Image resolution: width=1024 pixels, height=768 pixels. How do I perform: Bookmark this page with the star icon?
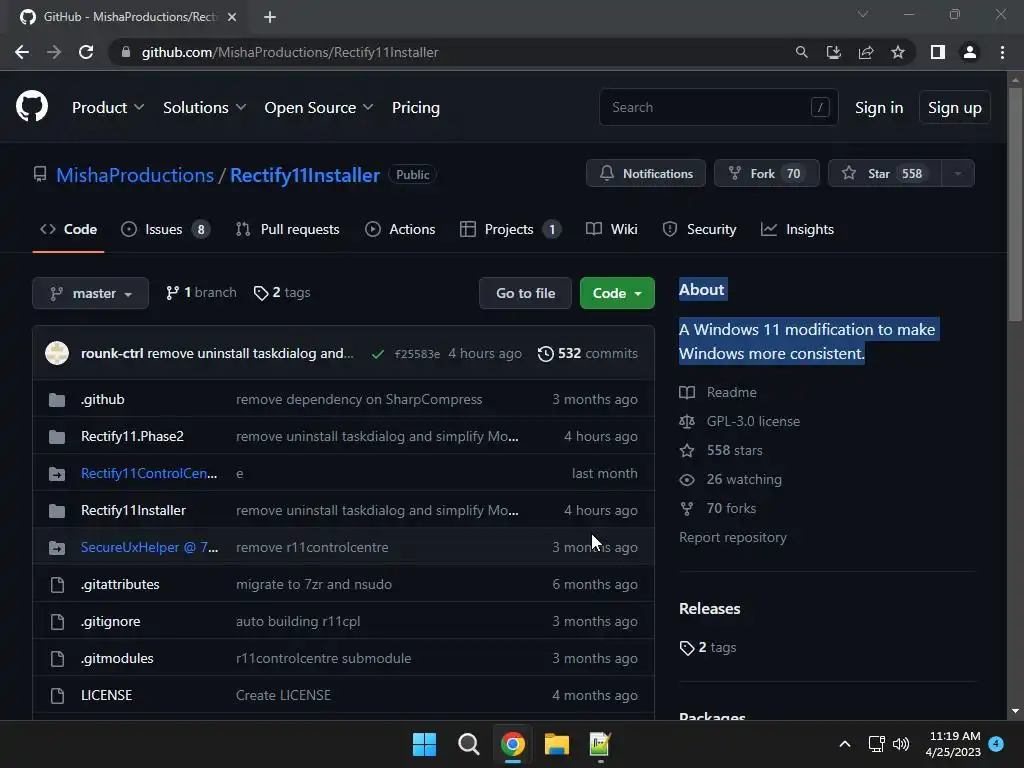click(898, 52)
